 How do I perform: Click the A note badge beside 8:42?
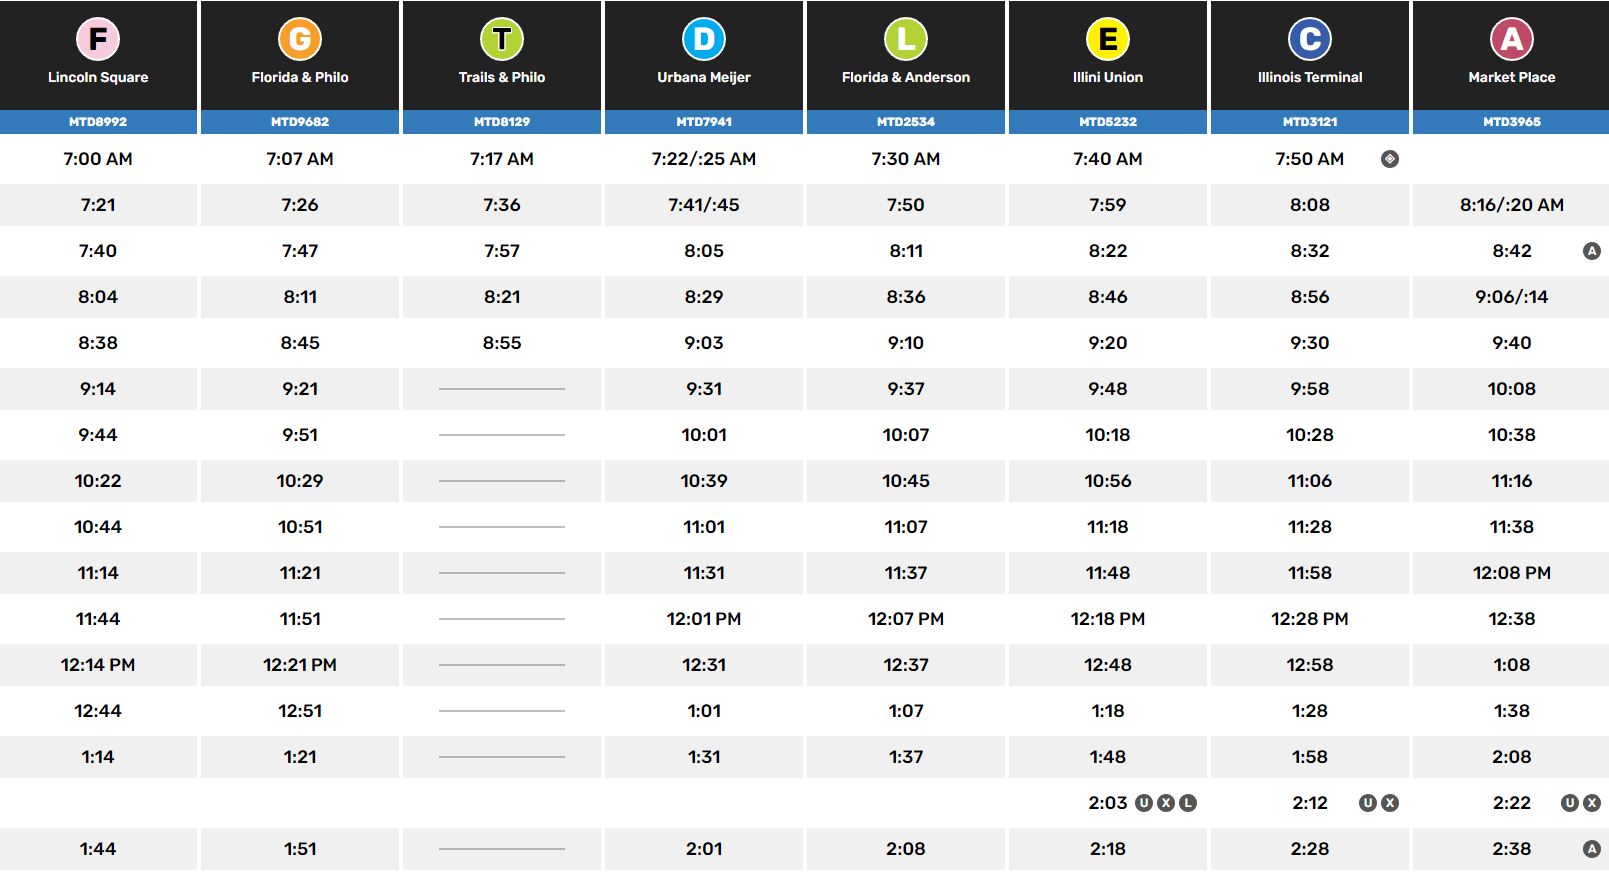click(1592, 251)
